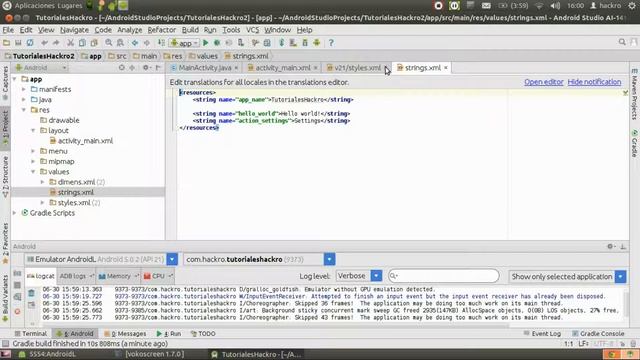Collapse the res folder
This screenshot has height=360, width=640.
24,110
